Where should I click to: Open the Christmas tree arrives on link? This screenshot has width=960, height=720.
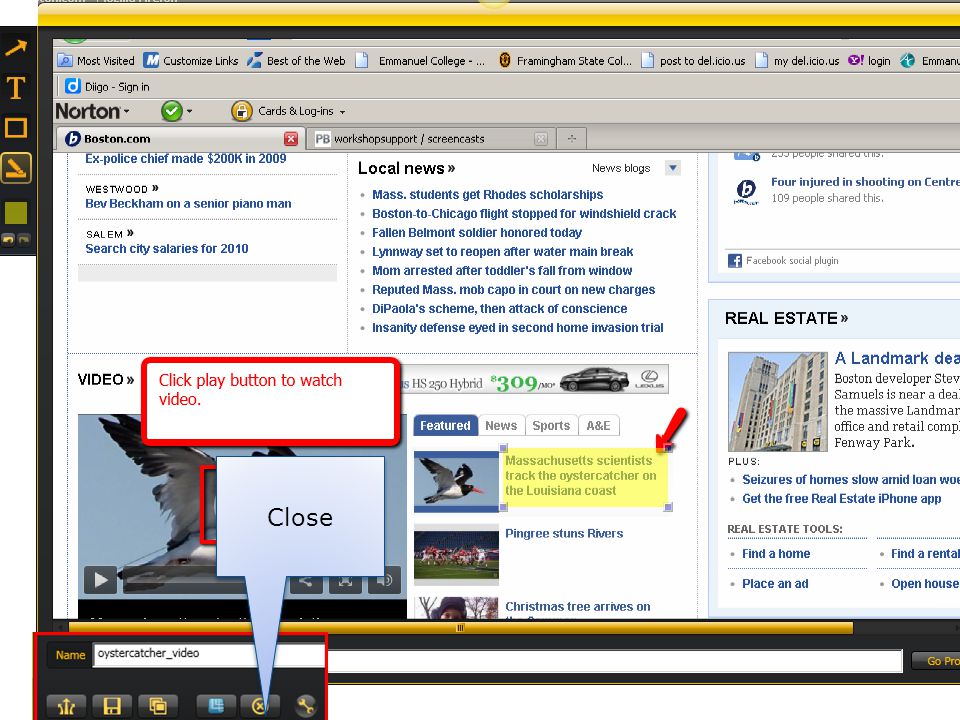(x=577, y=607)
